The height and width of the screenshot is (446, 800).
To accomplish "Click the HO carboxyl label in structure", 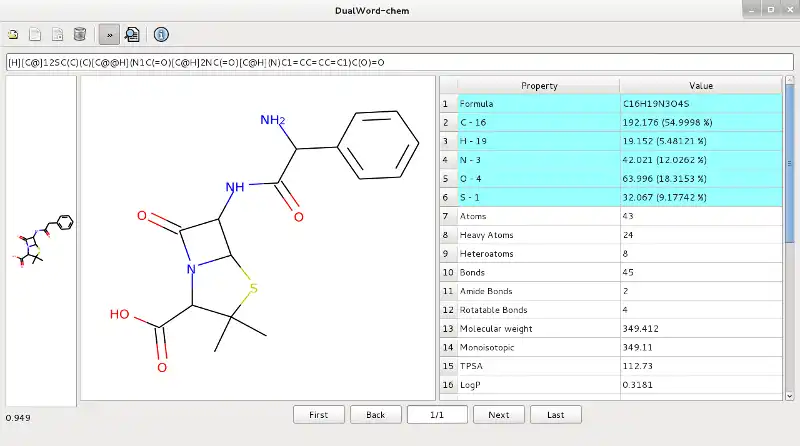I will pyautogui.click(x=120, y=314).
